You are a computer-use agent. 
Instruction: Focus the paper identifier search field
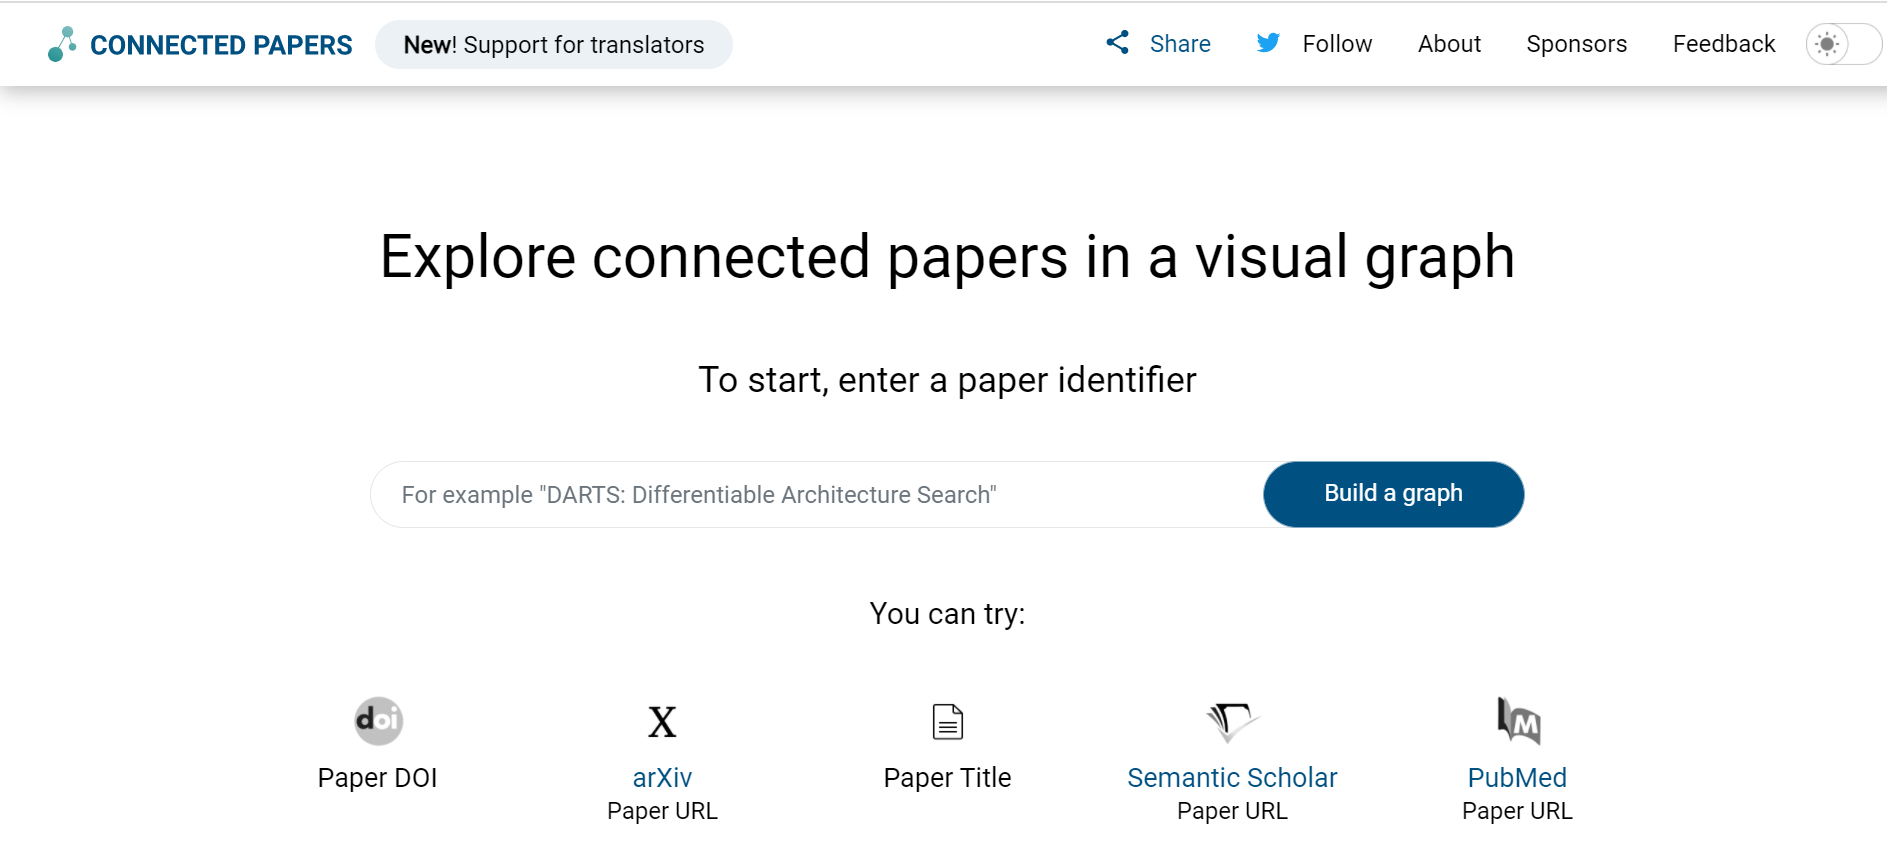tap(817, 495)
